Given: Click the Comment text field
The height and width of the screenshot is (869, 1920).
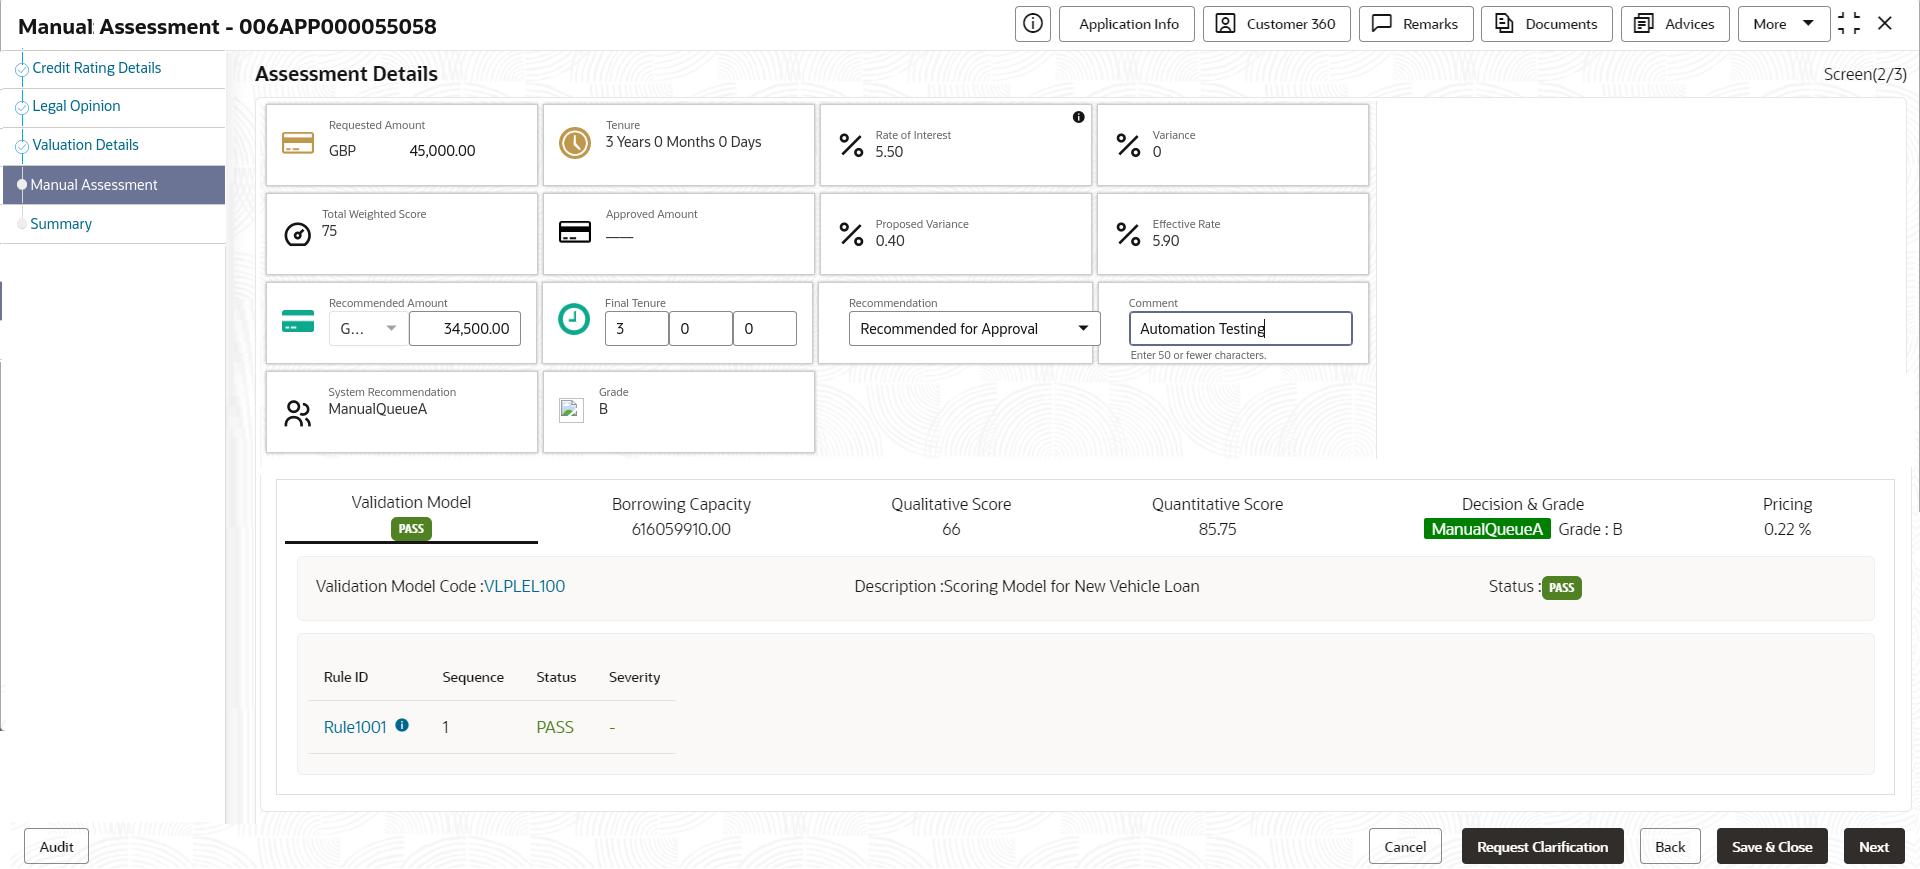Looking at the screenshot, I should pos(1240,328).
